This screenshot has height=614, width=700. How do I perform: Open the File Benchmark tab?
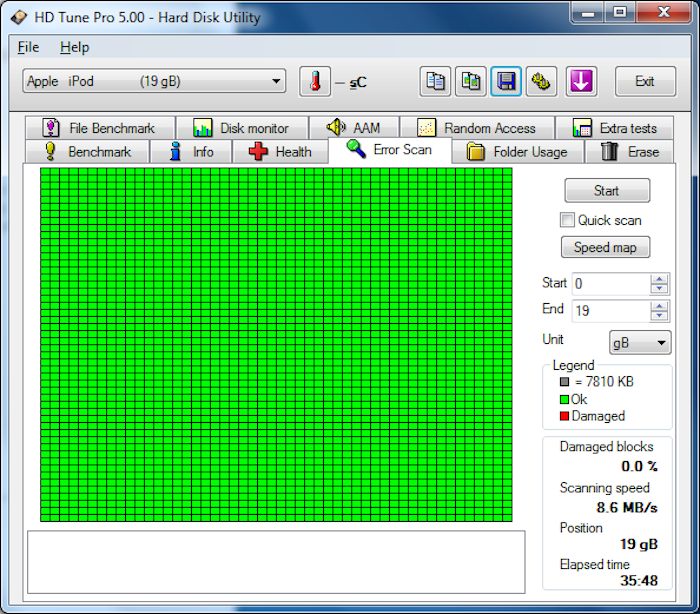click(100, 128)
